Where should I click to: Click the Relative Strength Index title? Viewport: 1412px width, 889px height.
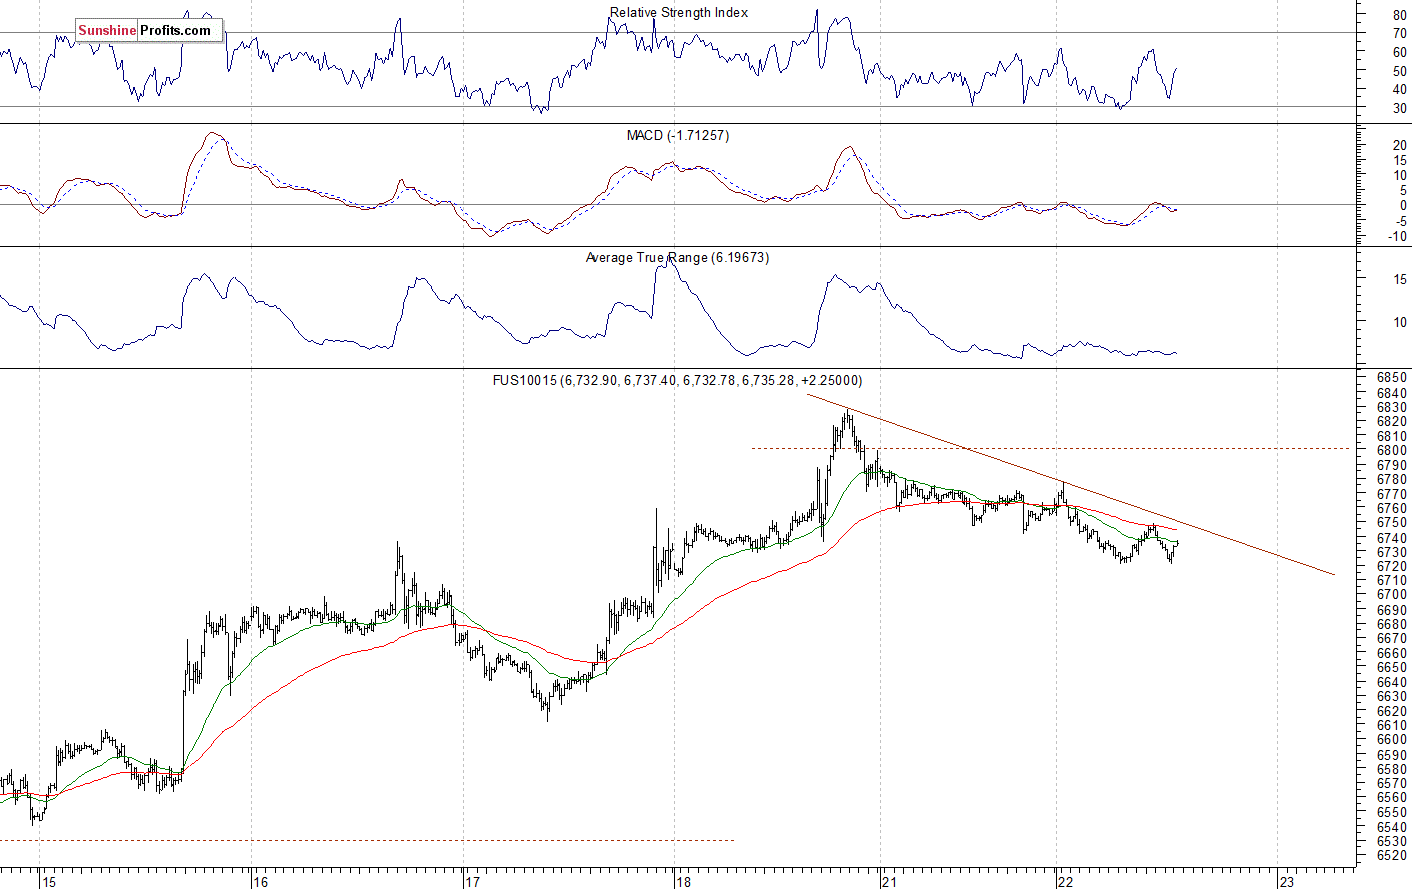click(679, 13)
